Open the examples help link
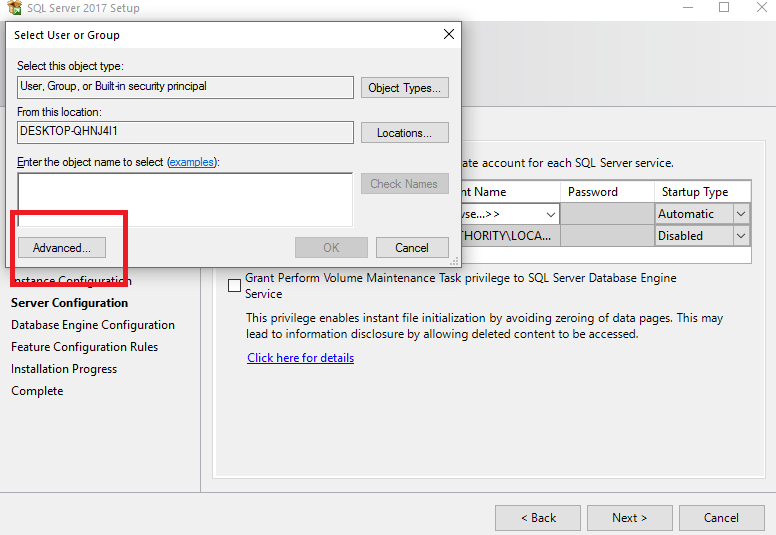Screen dimensions: 776x535 click(x=192, y=162)
